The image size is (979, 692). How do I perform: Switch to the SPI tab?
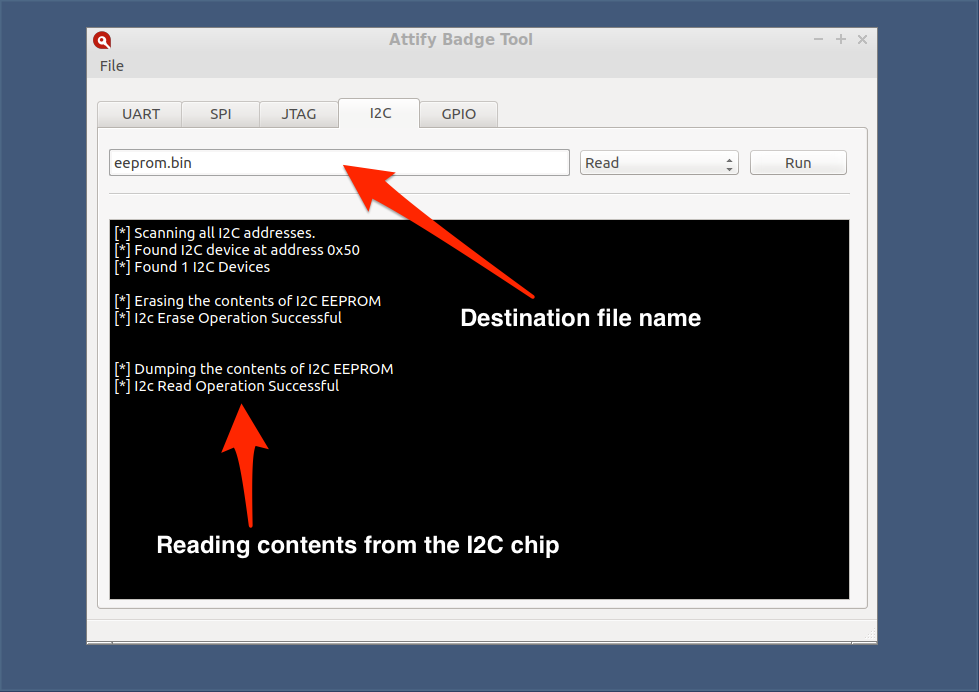coord(220,114)
